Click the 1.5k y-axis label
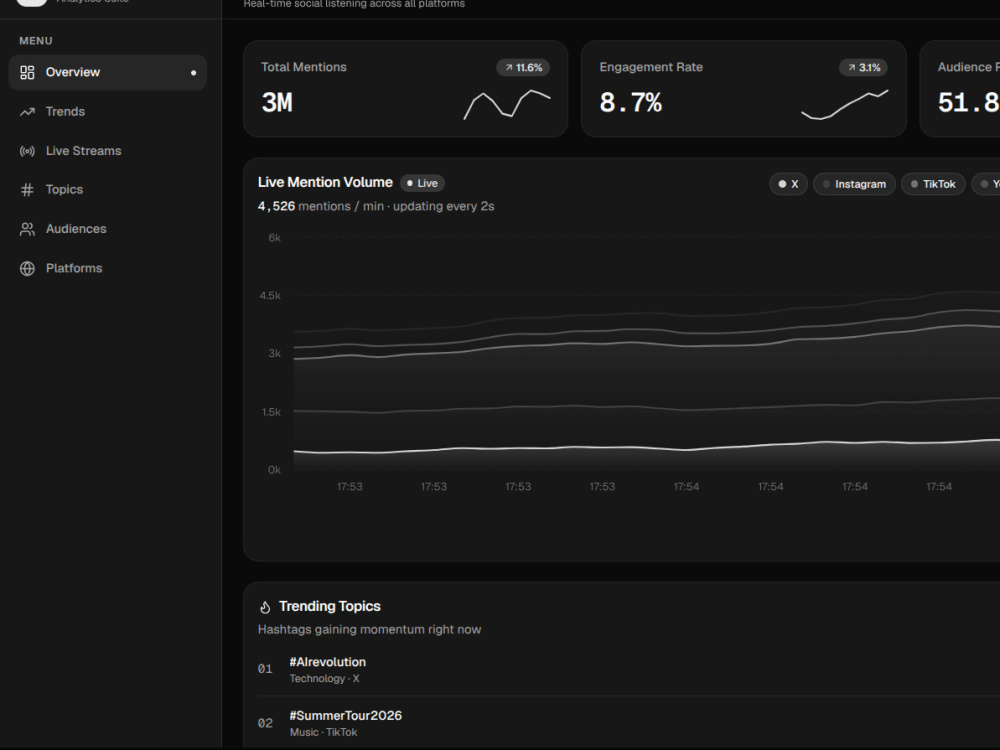This screenshot has height=750, width=1000. point(271,413)
